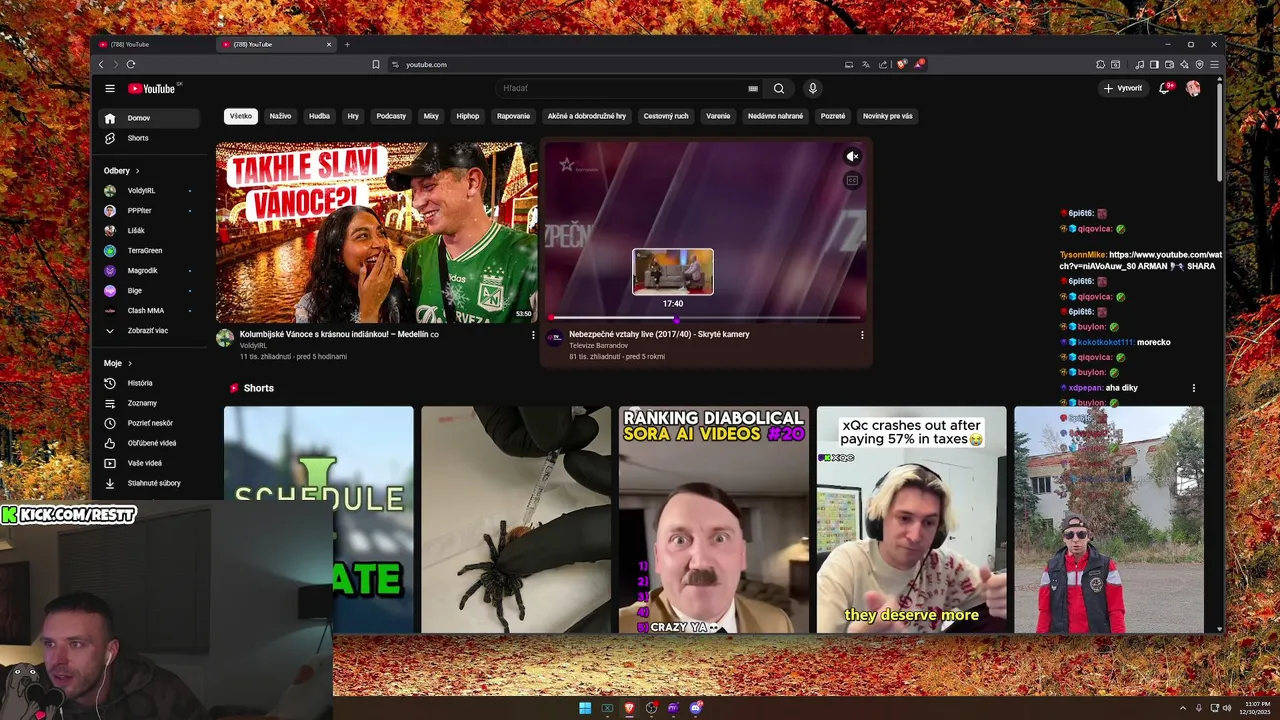
Task: Open the taskbar volume icon
Action: [1227, 708]
